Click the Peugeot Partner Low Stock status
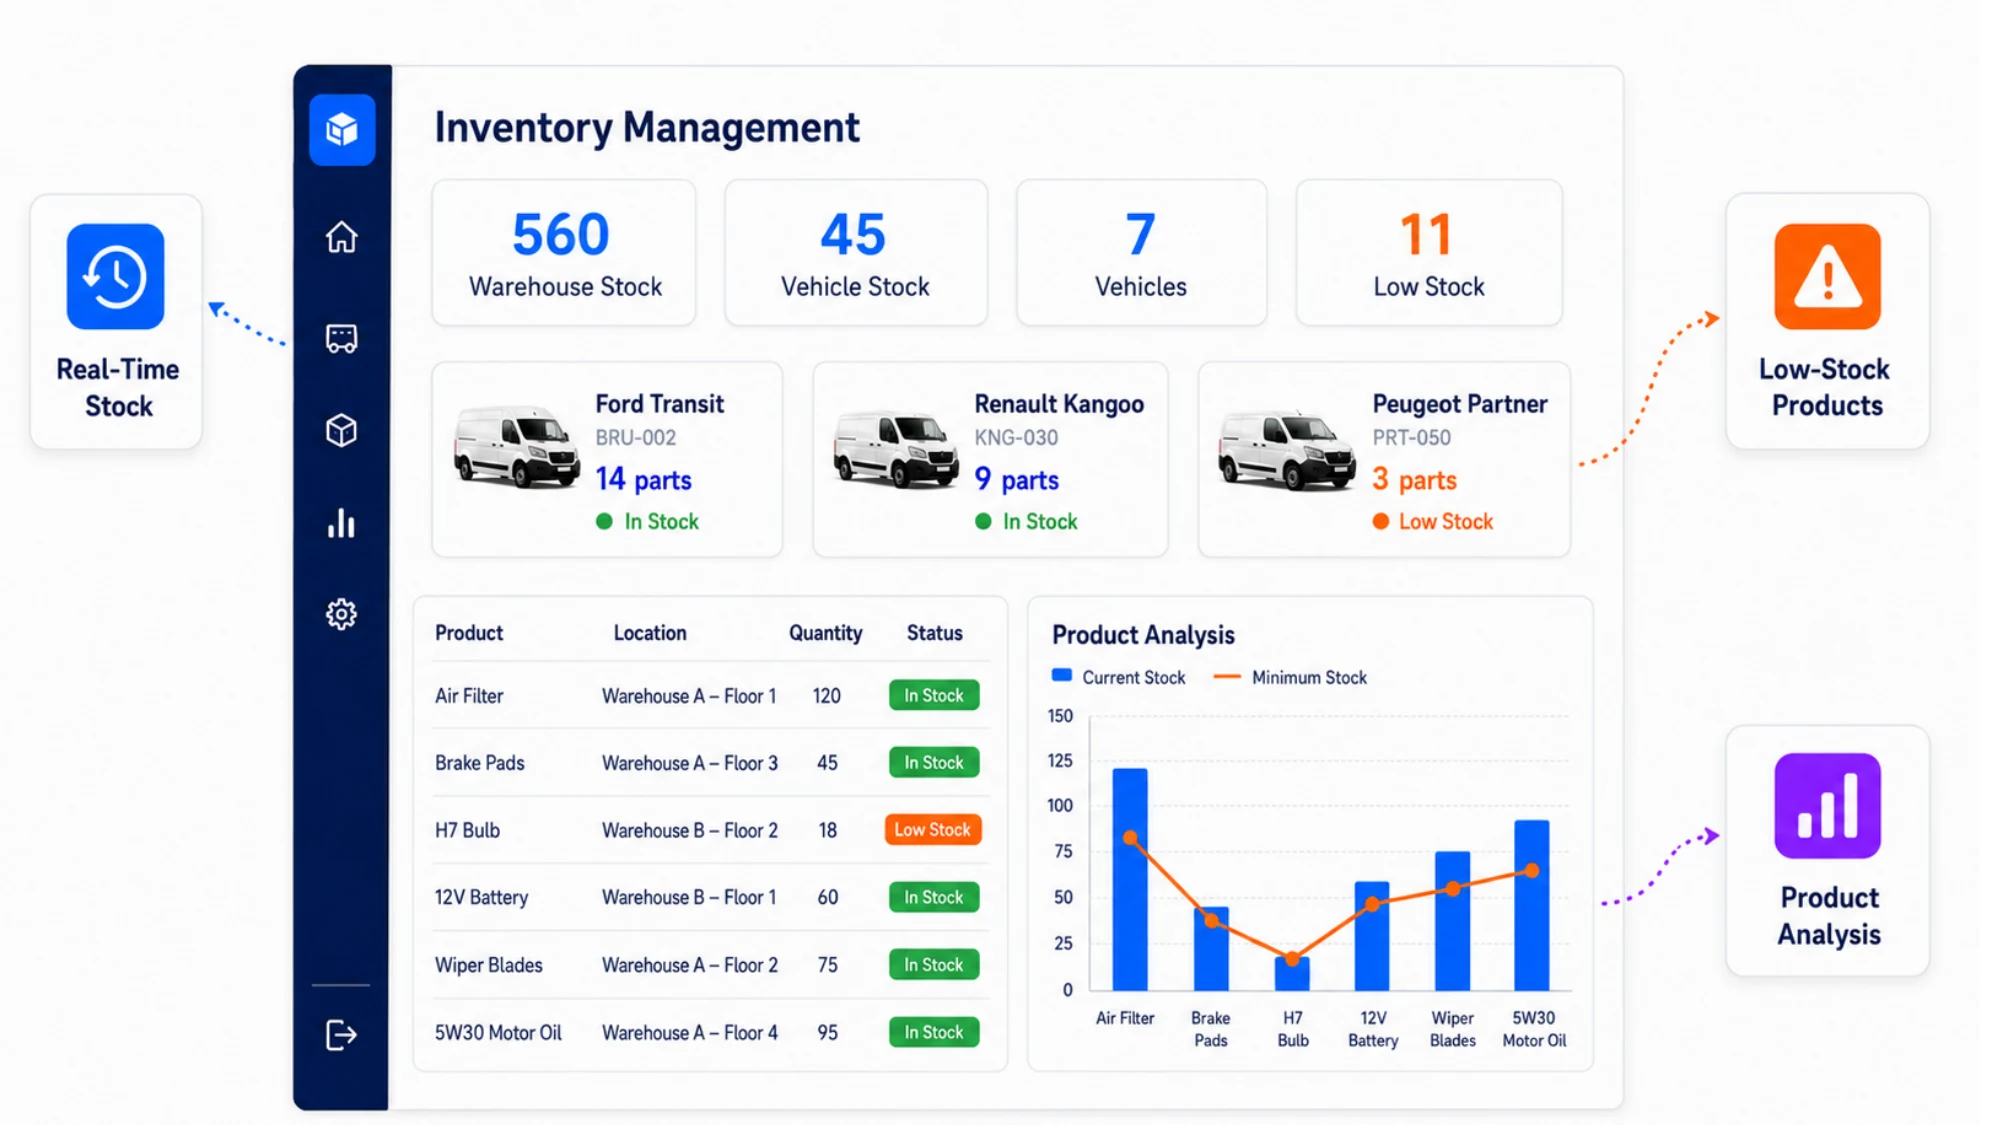Viewport: 2000px width, 1125px height. pos(1433,522)
